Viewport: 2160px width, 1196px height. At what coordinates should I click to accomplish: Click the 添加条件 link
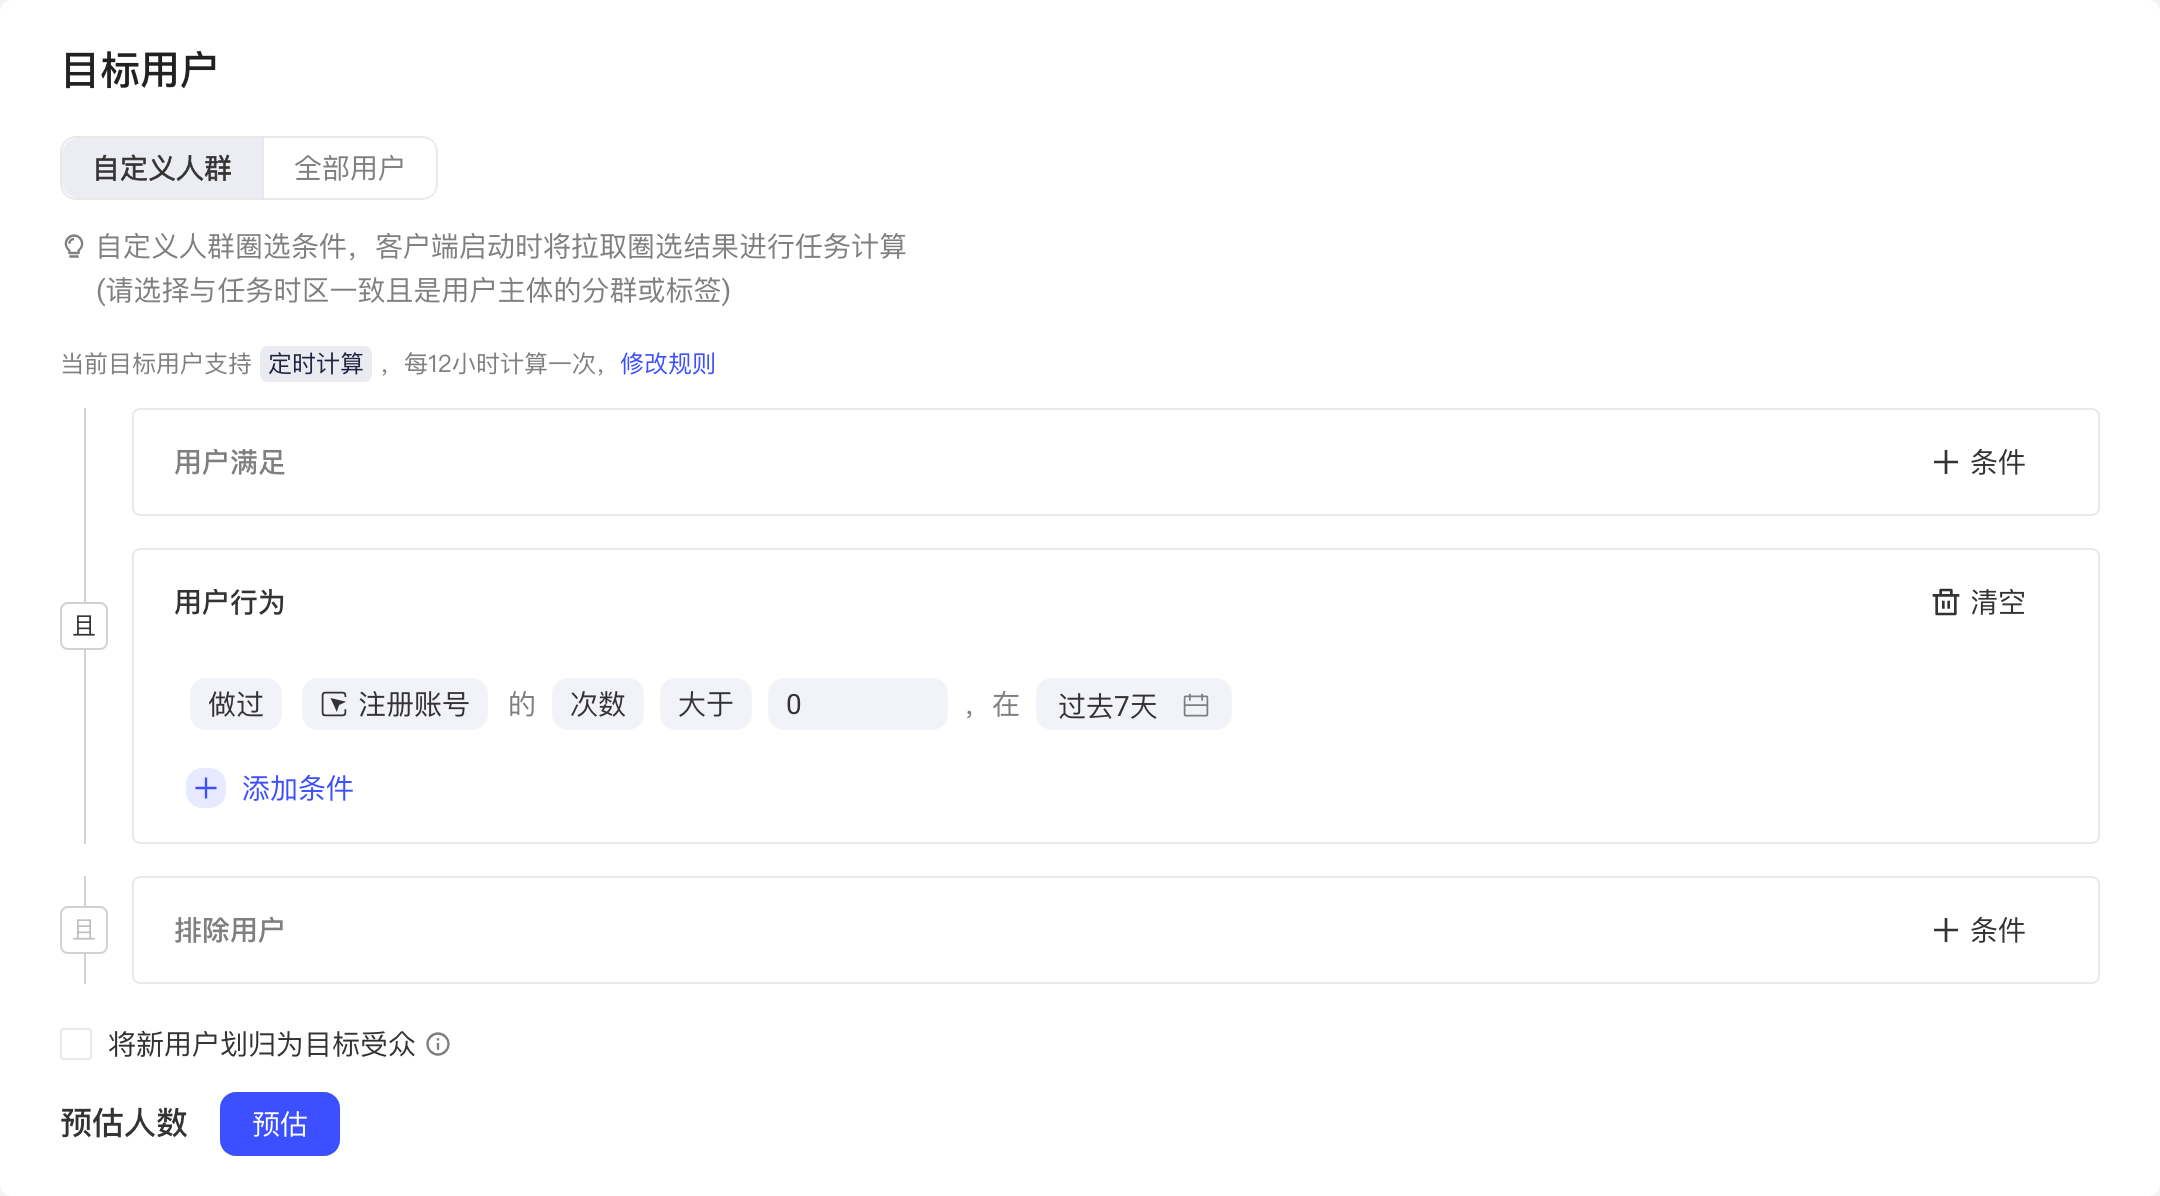point(298,788)
